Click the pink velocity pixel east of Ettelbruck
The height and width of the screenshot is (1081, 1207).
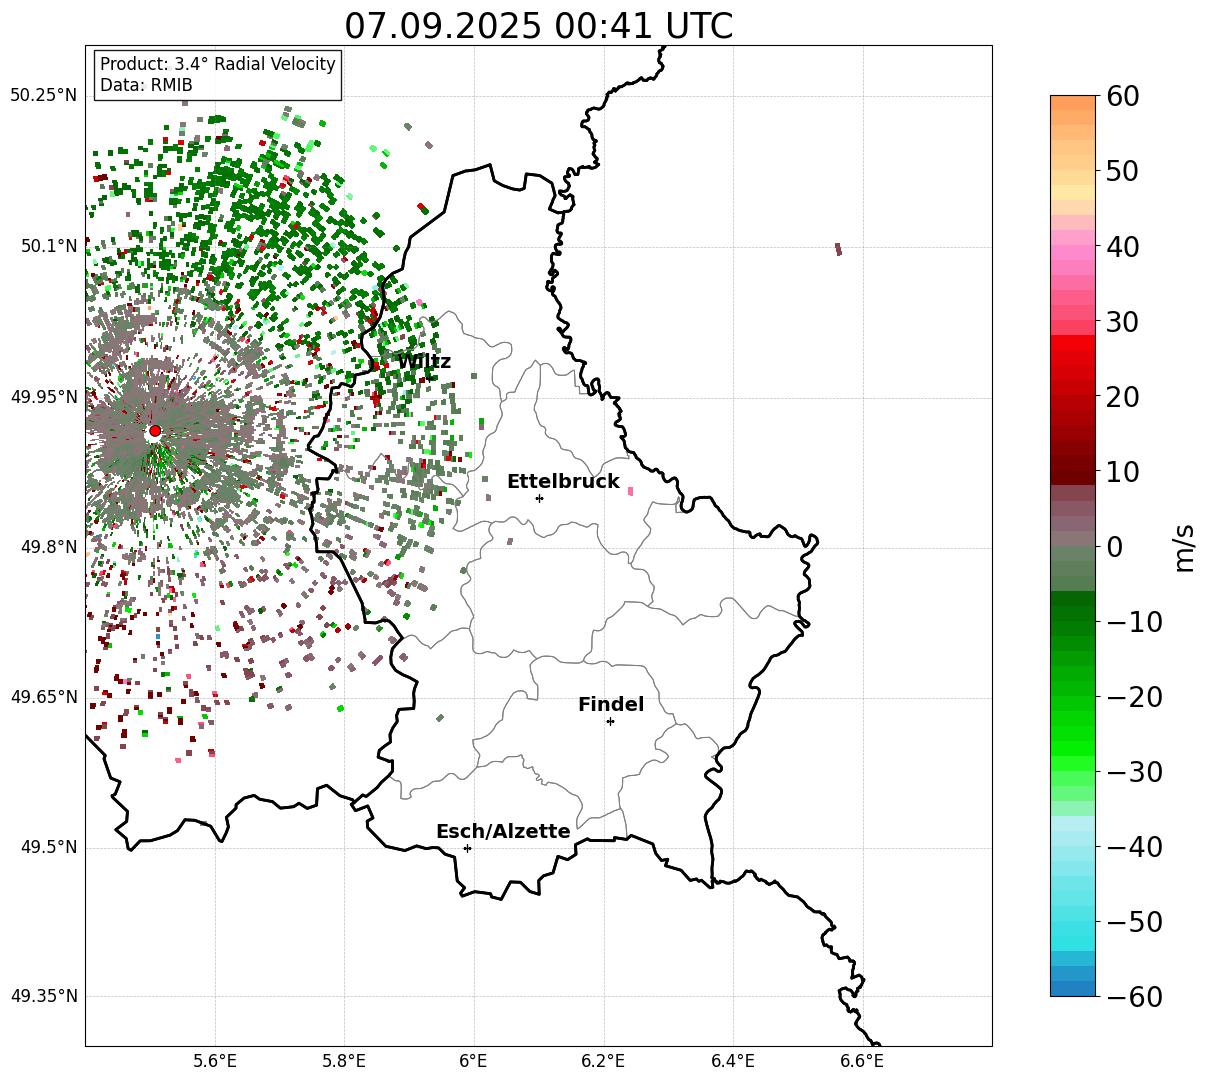click(x=630, y=491)
